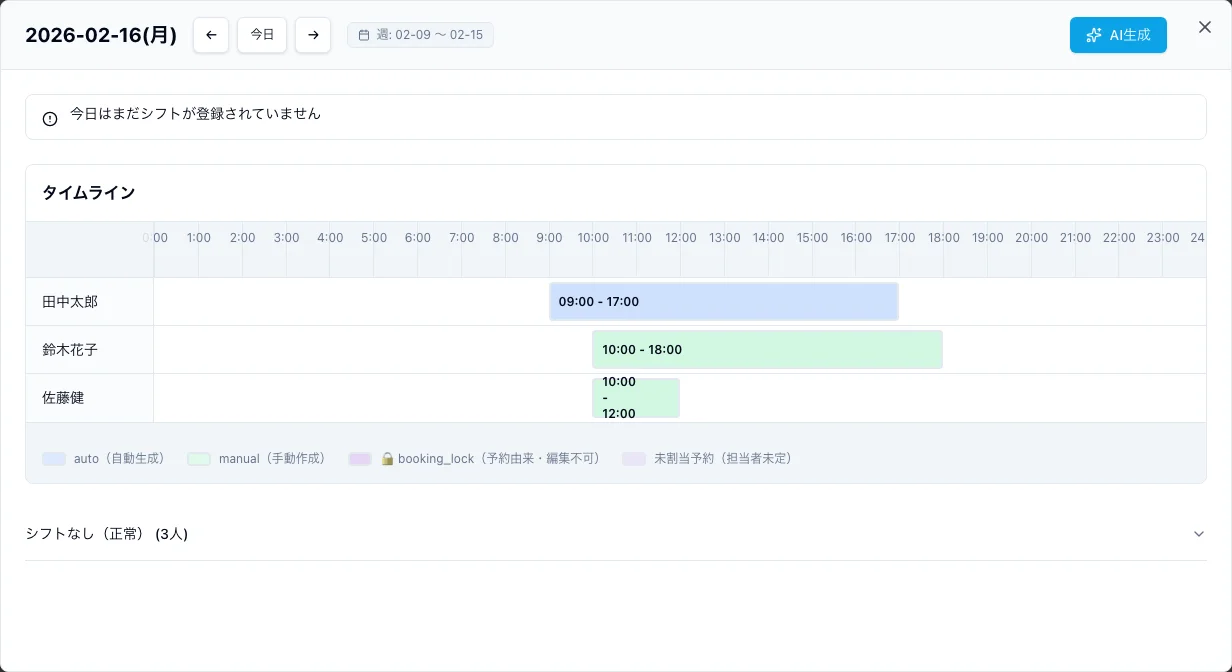
Task: Go to next day with the right arrow
Action: (x=313, y=34)
